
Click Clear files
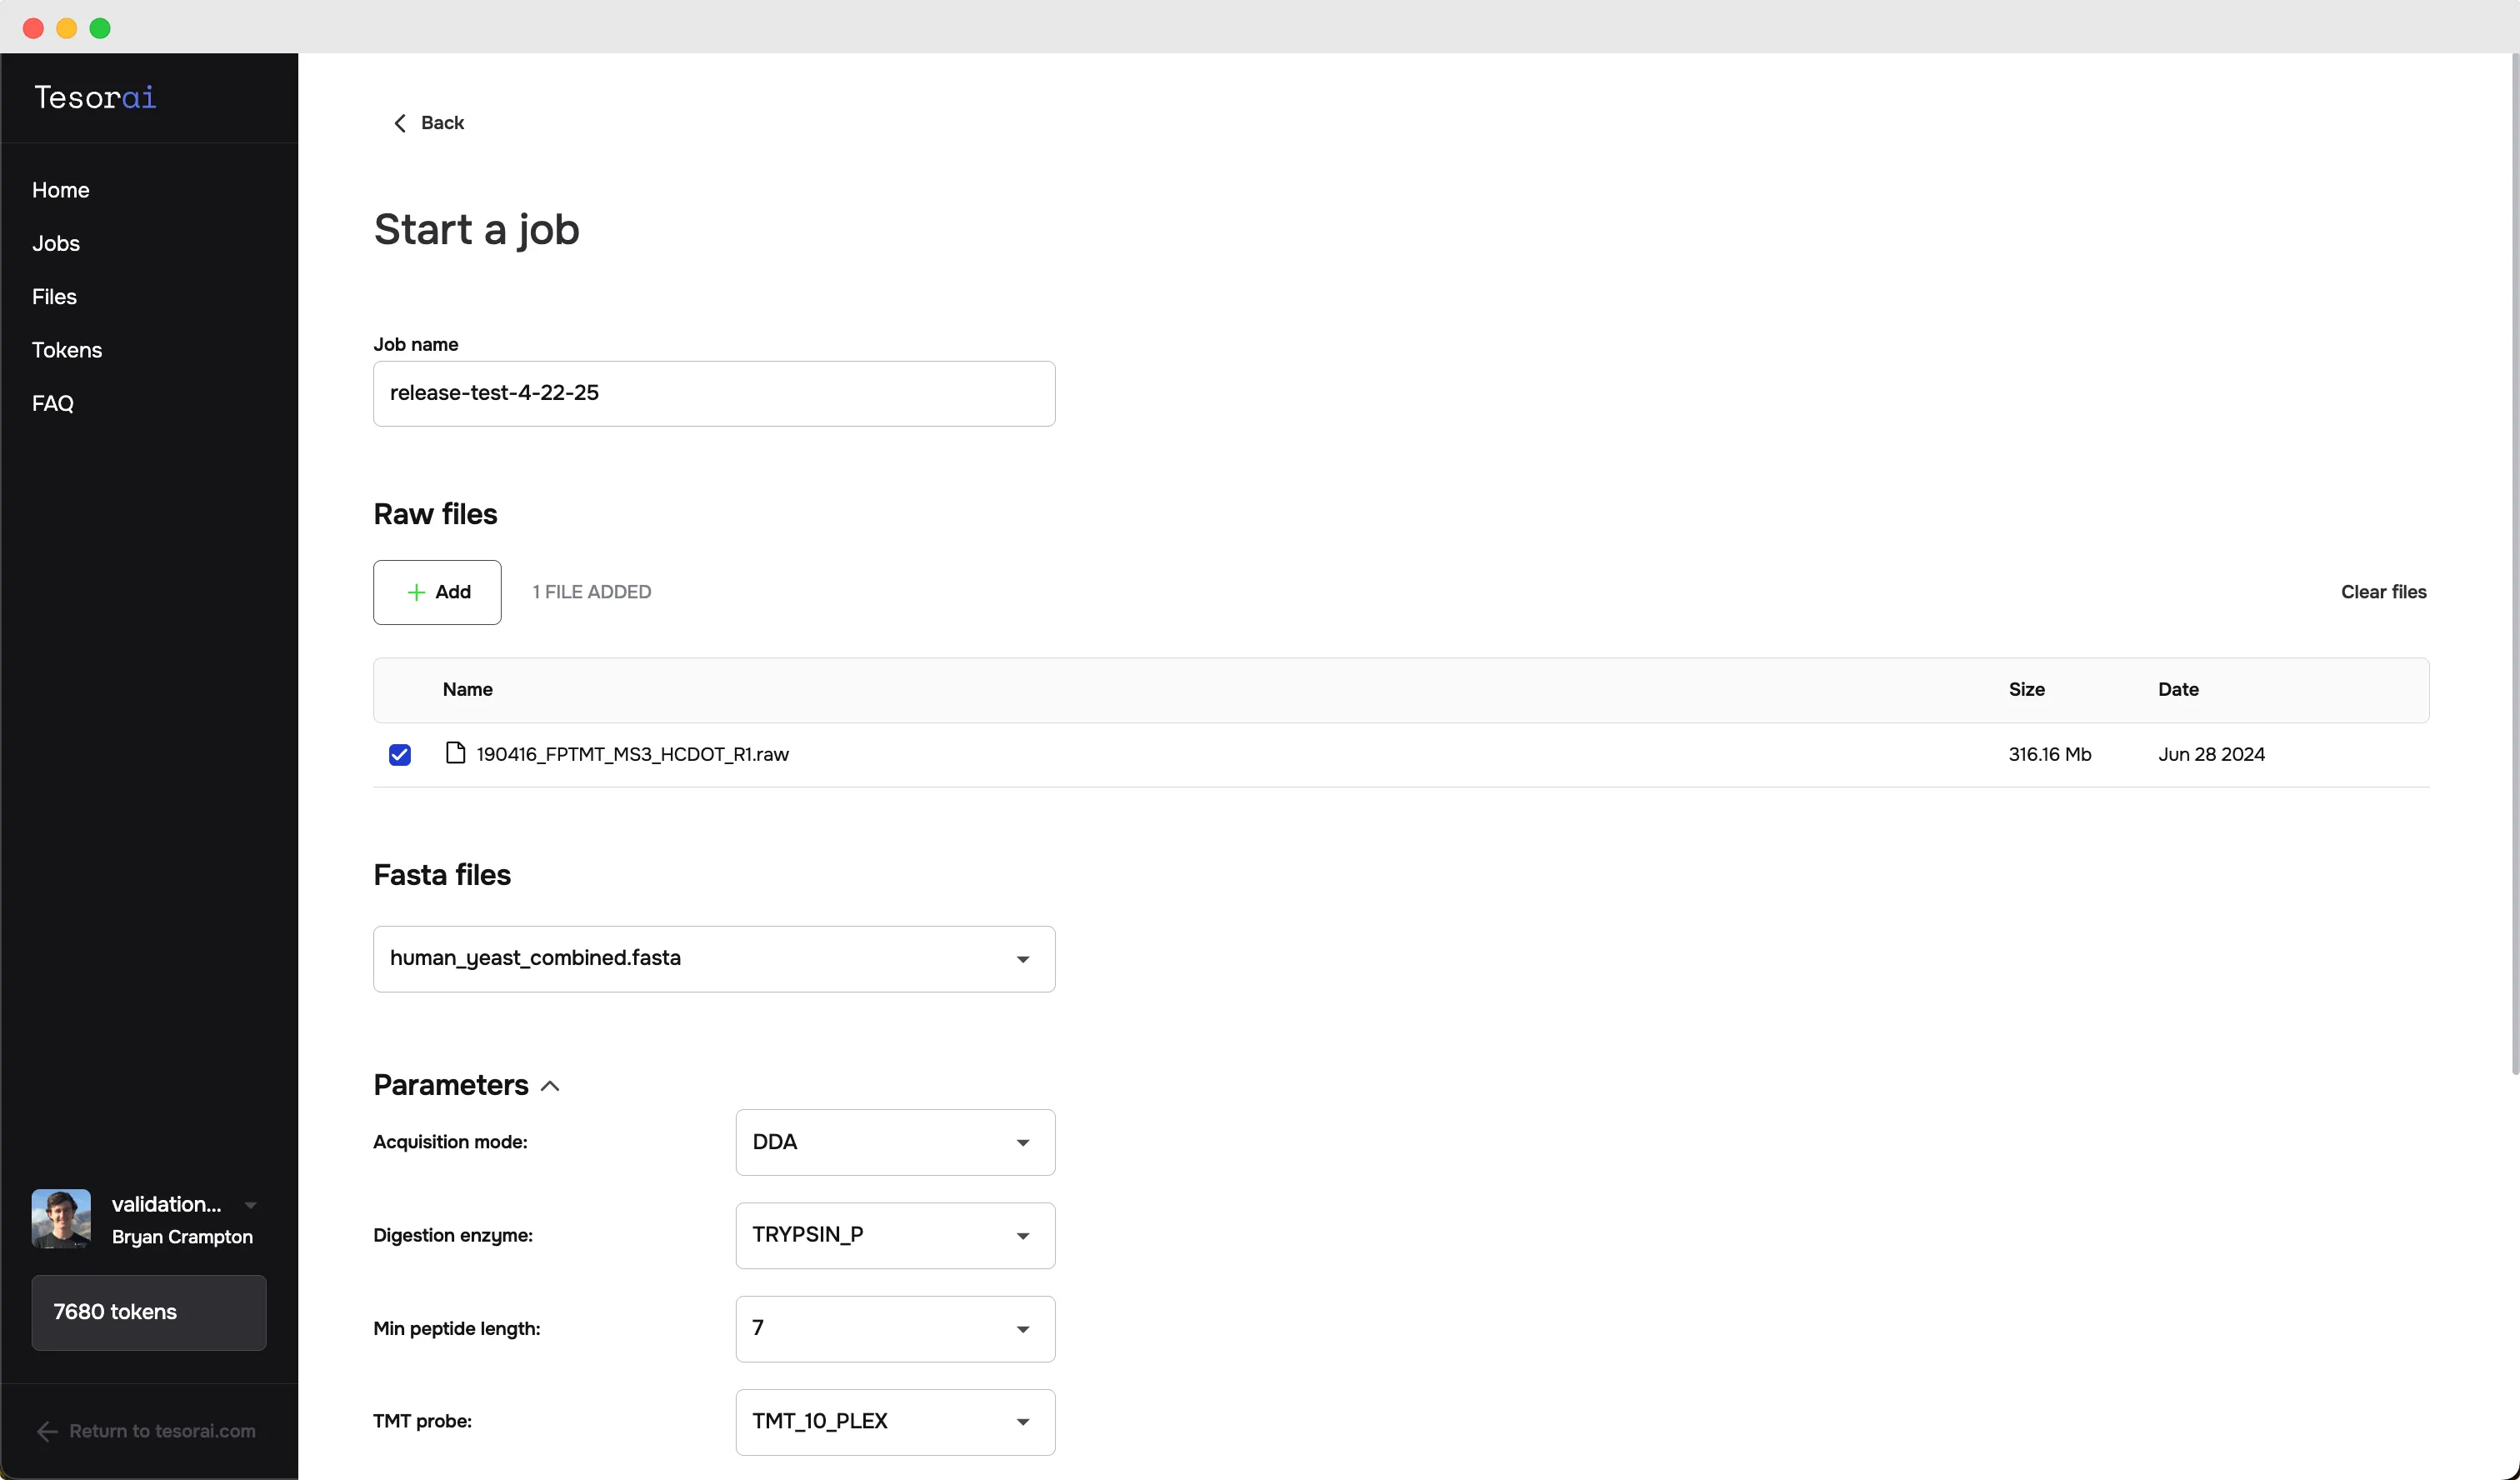[x=2383, y=592]
